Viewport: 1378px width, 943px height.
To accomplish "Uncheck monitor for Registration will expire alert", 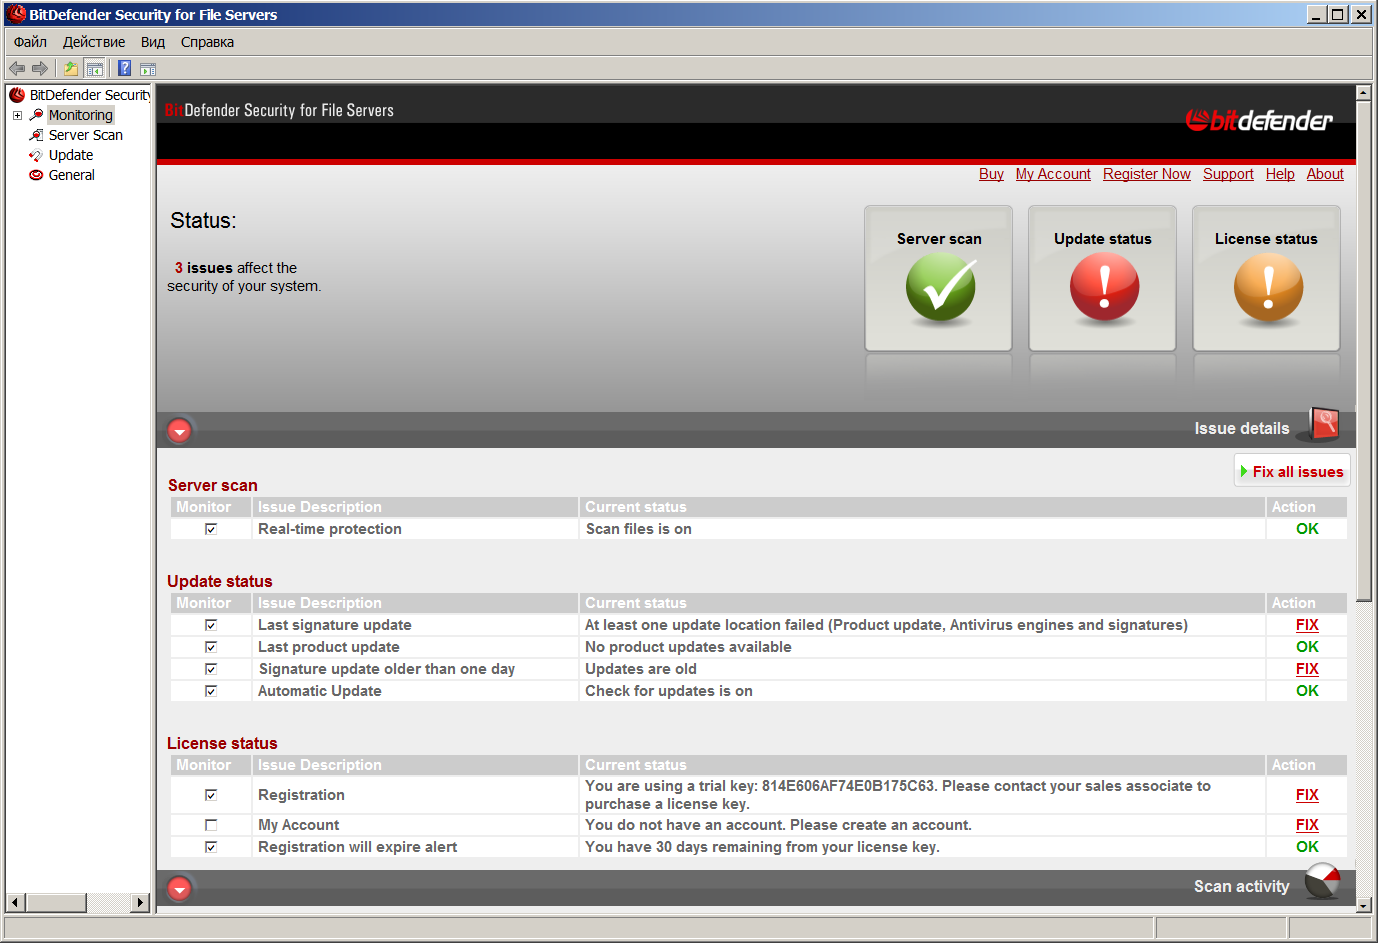I will [x=211, y=847].
